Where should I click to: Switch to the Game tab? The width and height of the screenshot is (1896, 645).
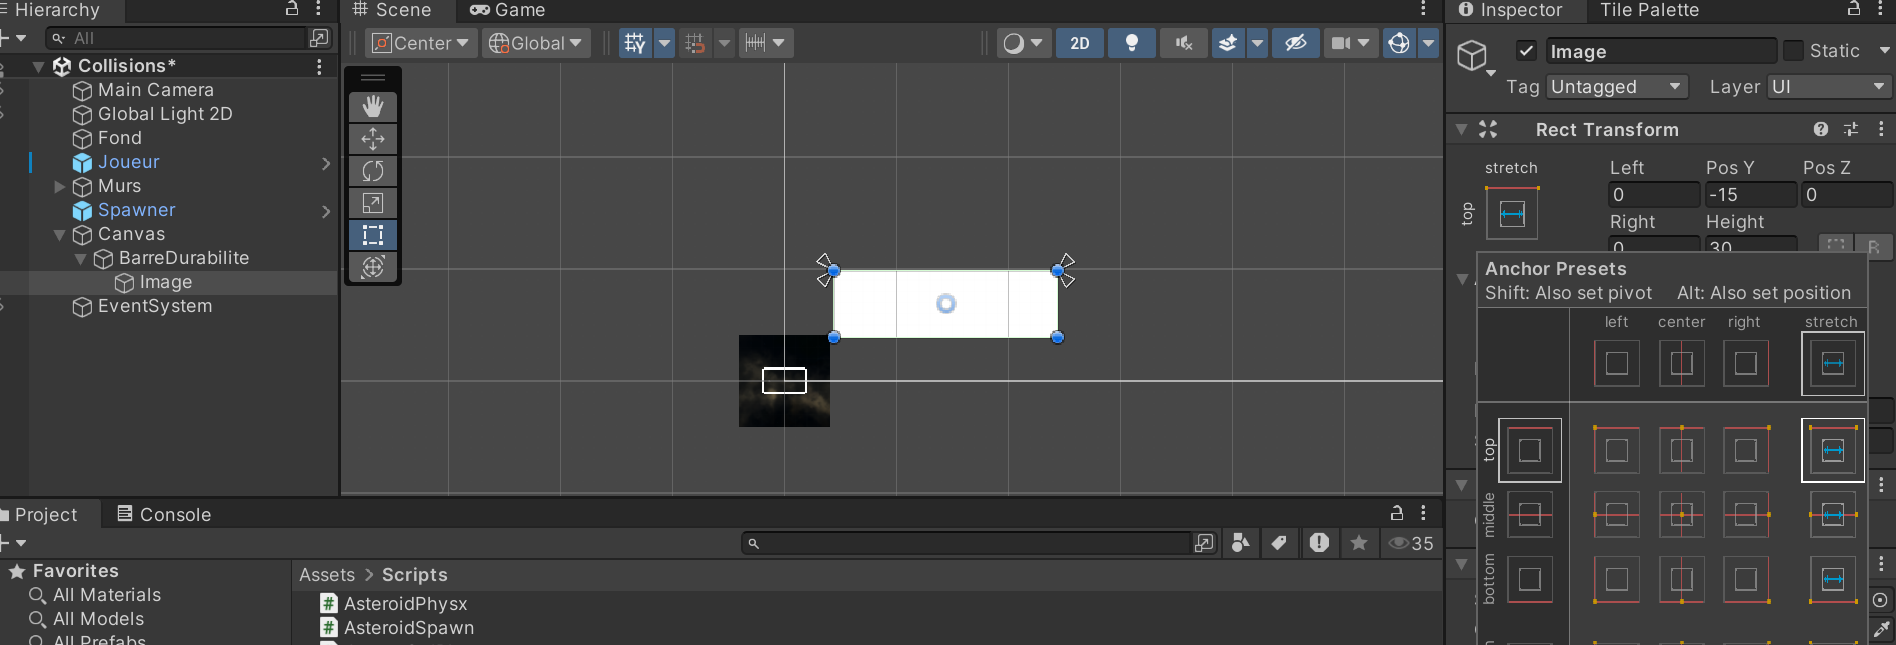click(508, 10)
